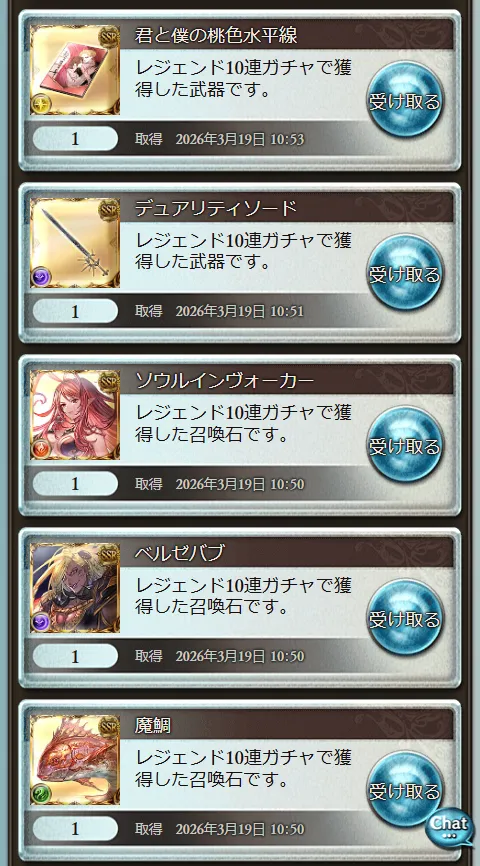Screen dimensions: 480x866
Task: Tap the デュアリティソード sword thumbnail
Action: 75,242
